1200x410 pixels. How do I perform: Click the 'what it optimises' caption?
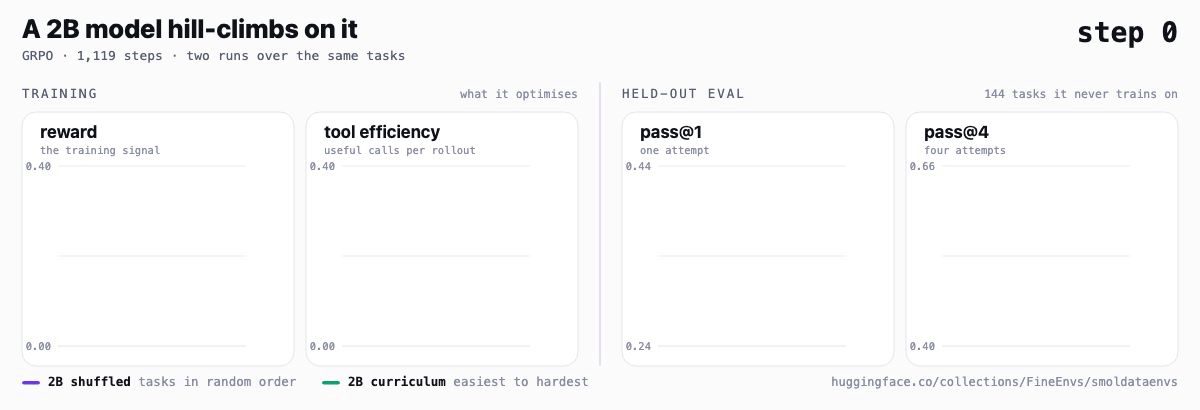pos(519,94)
